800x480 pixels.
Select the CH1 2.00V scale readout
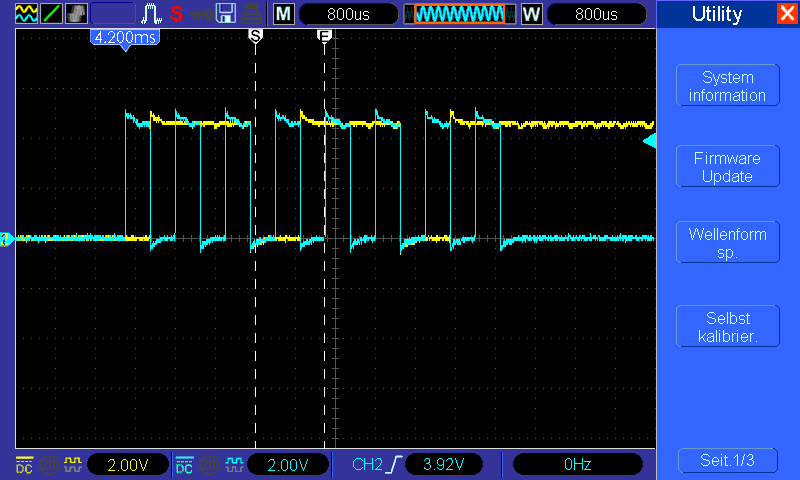coord(128,464)
